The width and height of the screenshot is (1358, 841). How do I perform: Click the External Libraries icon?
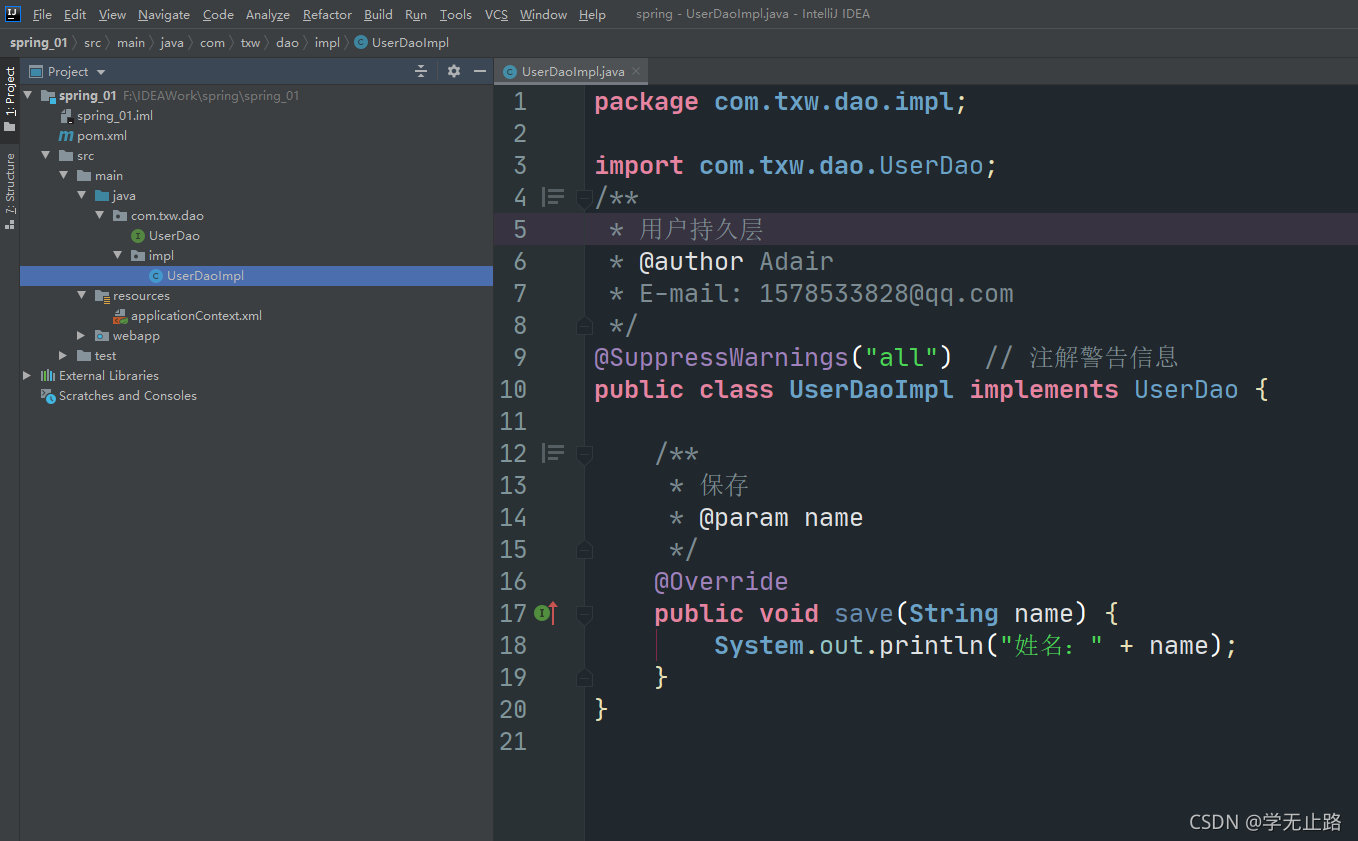pos(48,376)
